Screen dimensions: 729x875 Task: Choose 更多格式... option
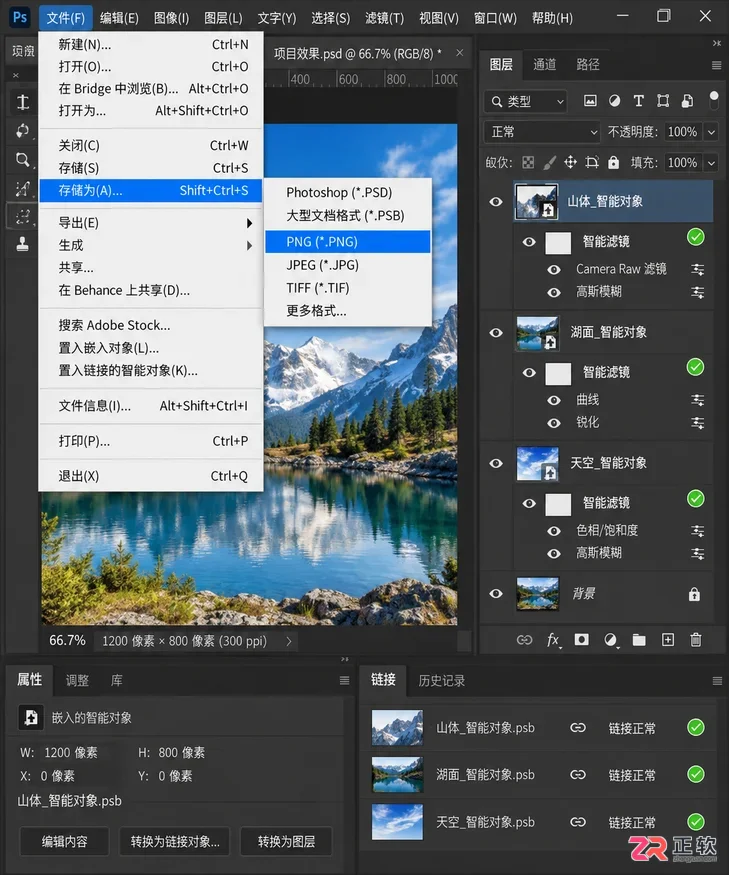click(348, 311)
